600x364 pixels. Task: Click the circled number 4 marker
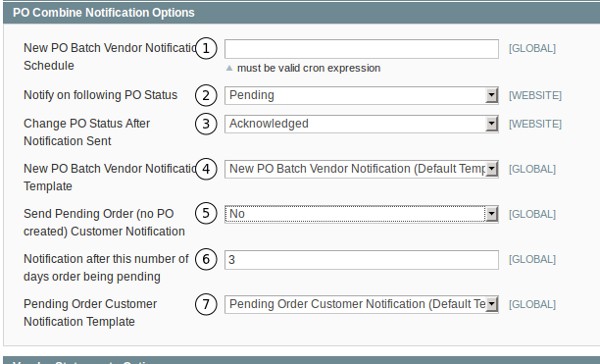point(206,169)
